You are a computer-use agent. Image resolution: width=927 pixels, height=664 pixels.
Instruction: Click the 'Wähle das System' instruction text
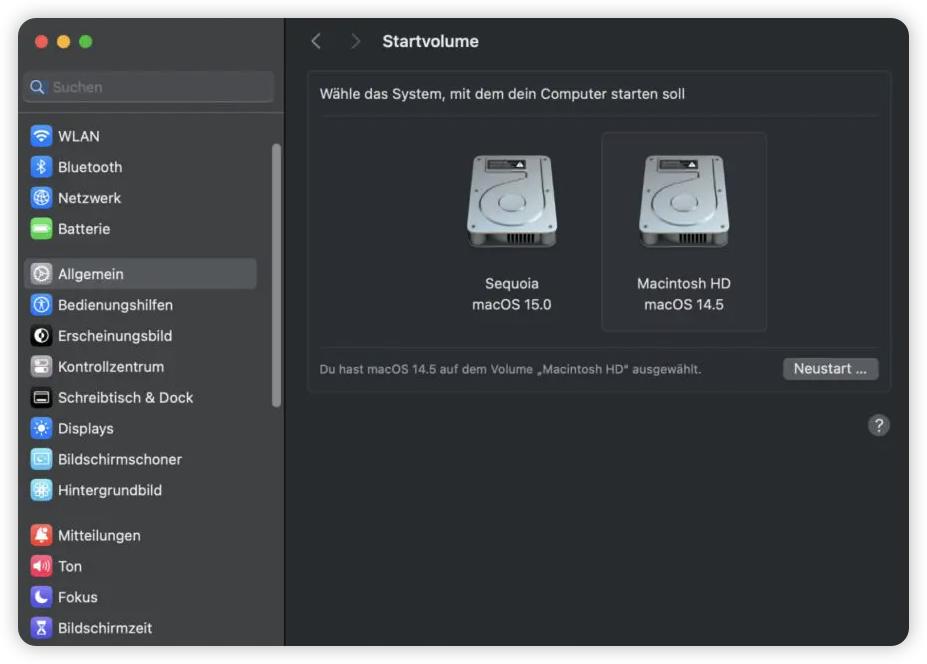[502, 94]
